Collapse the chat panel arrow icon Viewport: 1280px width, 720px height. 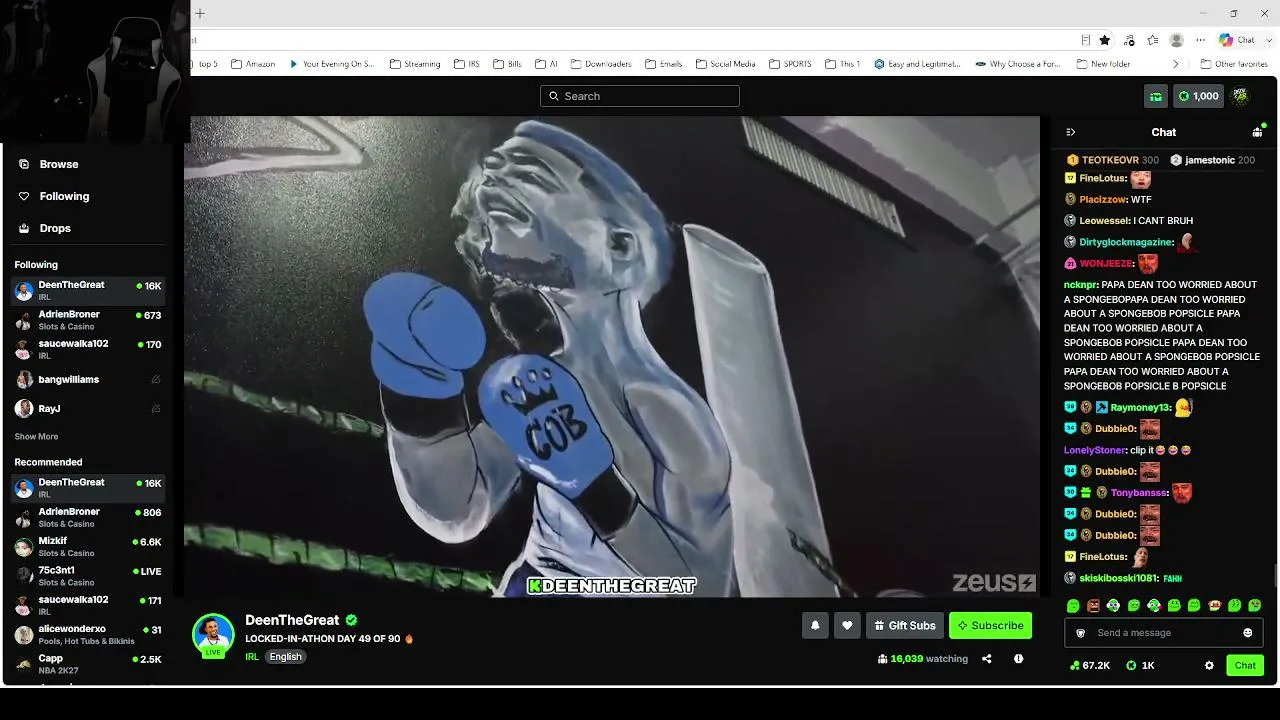1071,132
